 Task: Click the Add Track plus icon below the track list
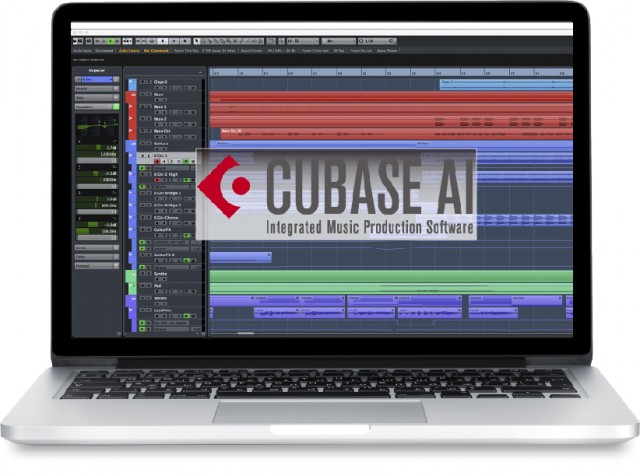point(197,334)
